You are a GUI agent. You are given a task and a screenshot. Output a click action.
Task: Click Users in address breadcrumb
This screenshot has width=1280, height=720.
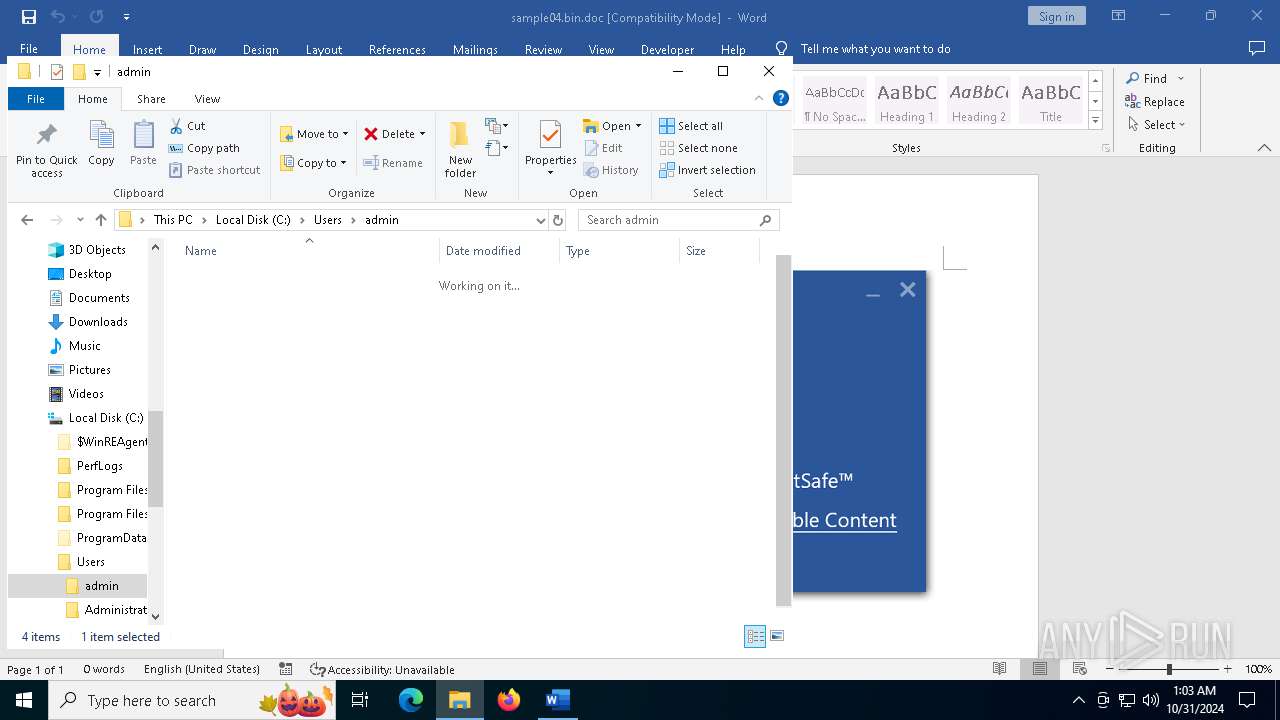click(328, 220)
